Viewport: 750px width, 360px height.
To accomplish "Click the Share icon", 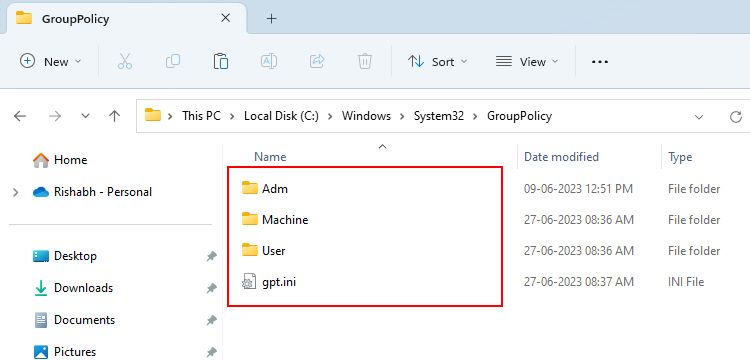I will pos(317,62).
